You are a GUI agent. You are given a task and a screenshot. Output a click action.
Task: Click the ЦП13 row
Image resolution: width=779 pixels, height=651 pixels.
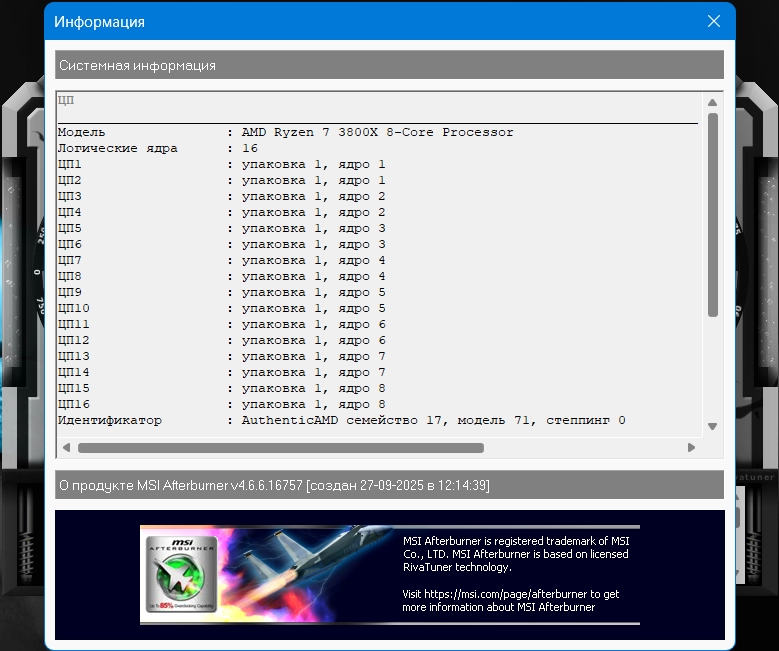[x=222, y=356]
